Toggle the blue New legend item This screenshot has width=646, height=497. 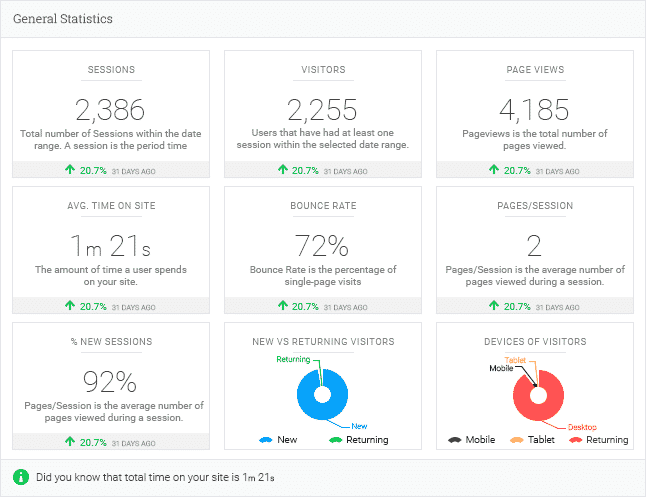point(278,440)
